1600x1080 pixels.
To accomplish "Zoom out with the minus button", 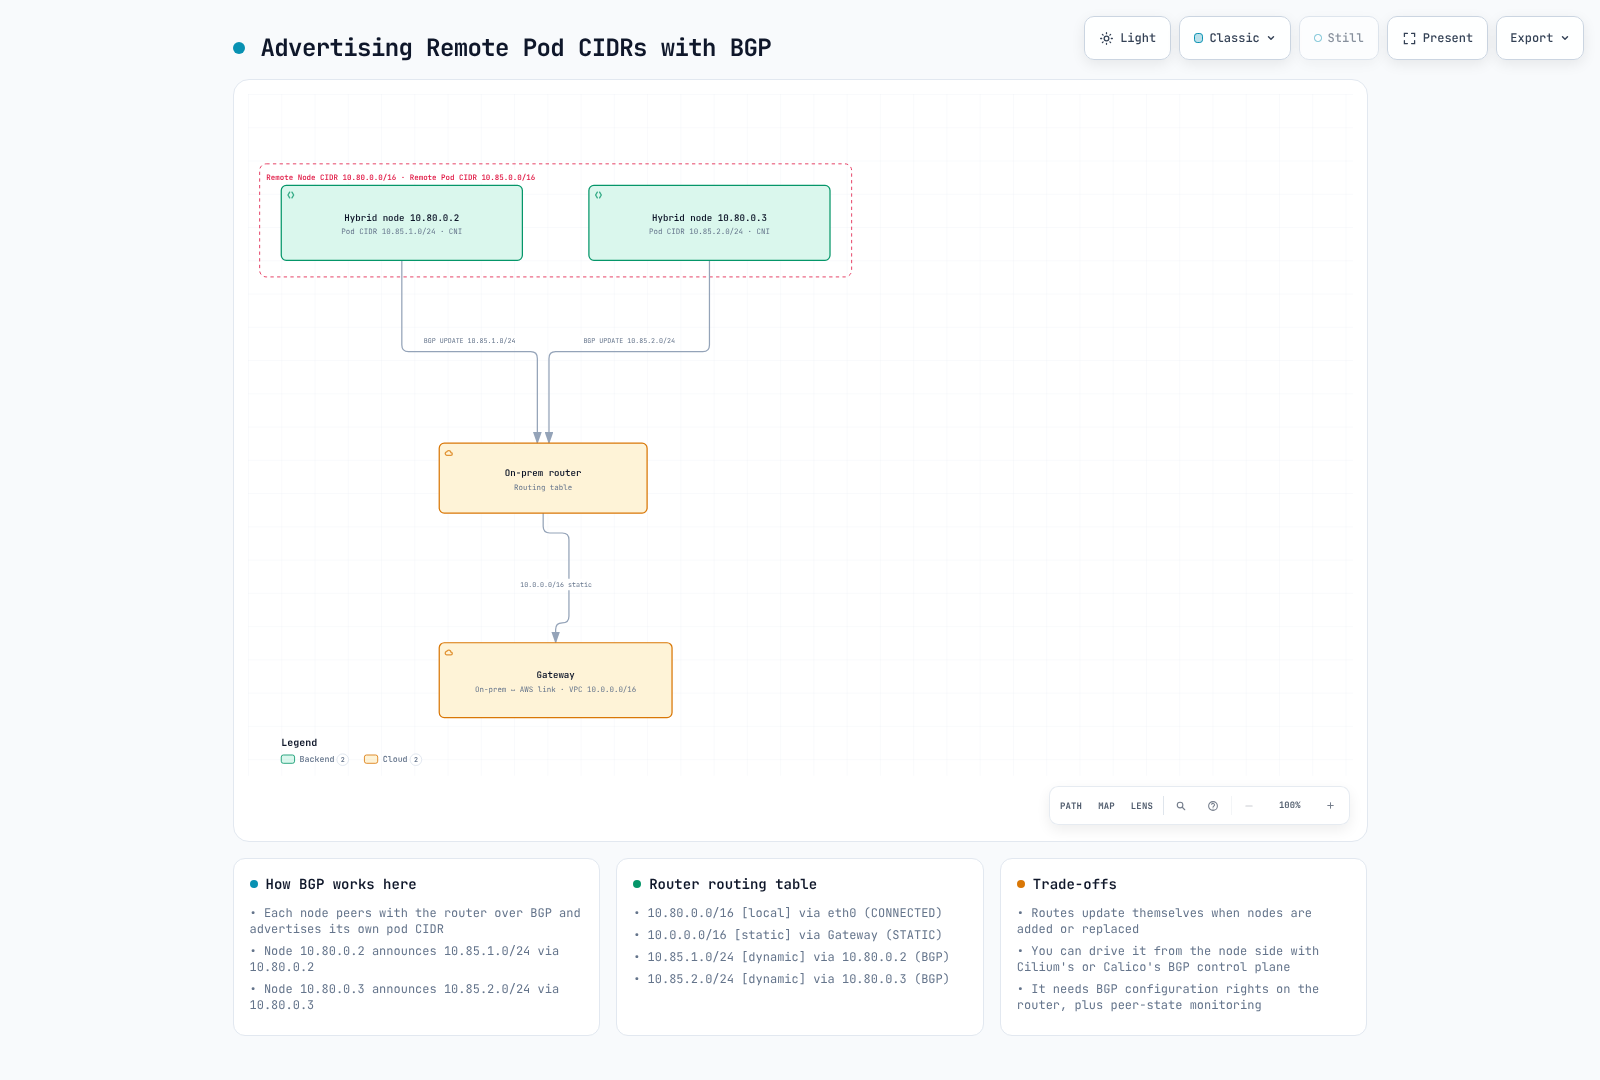I will (1249, 806).
